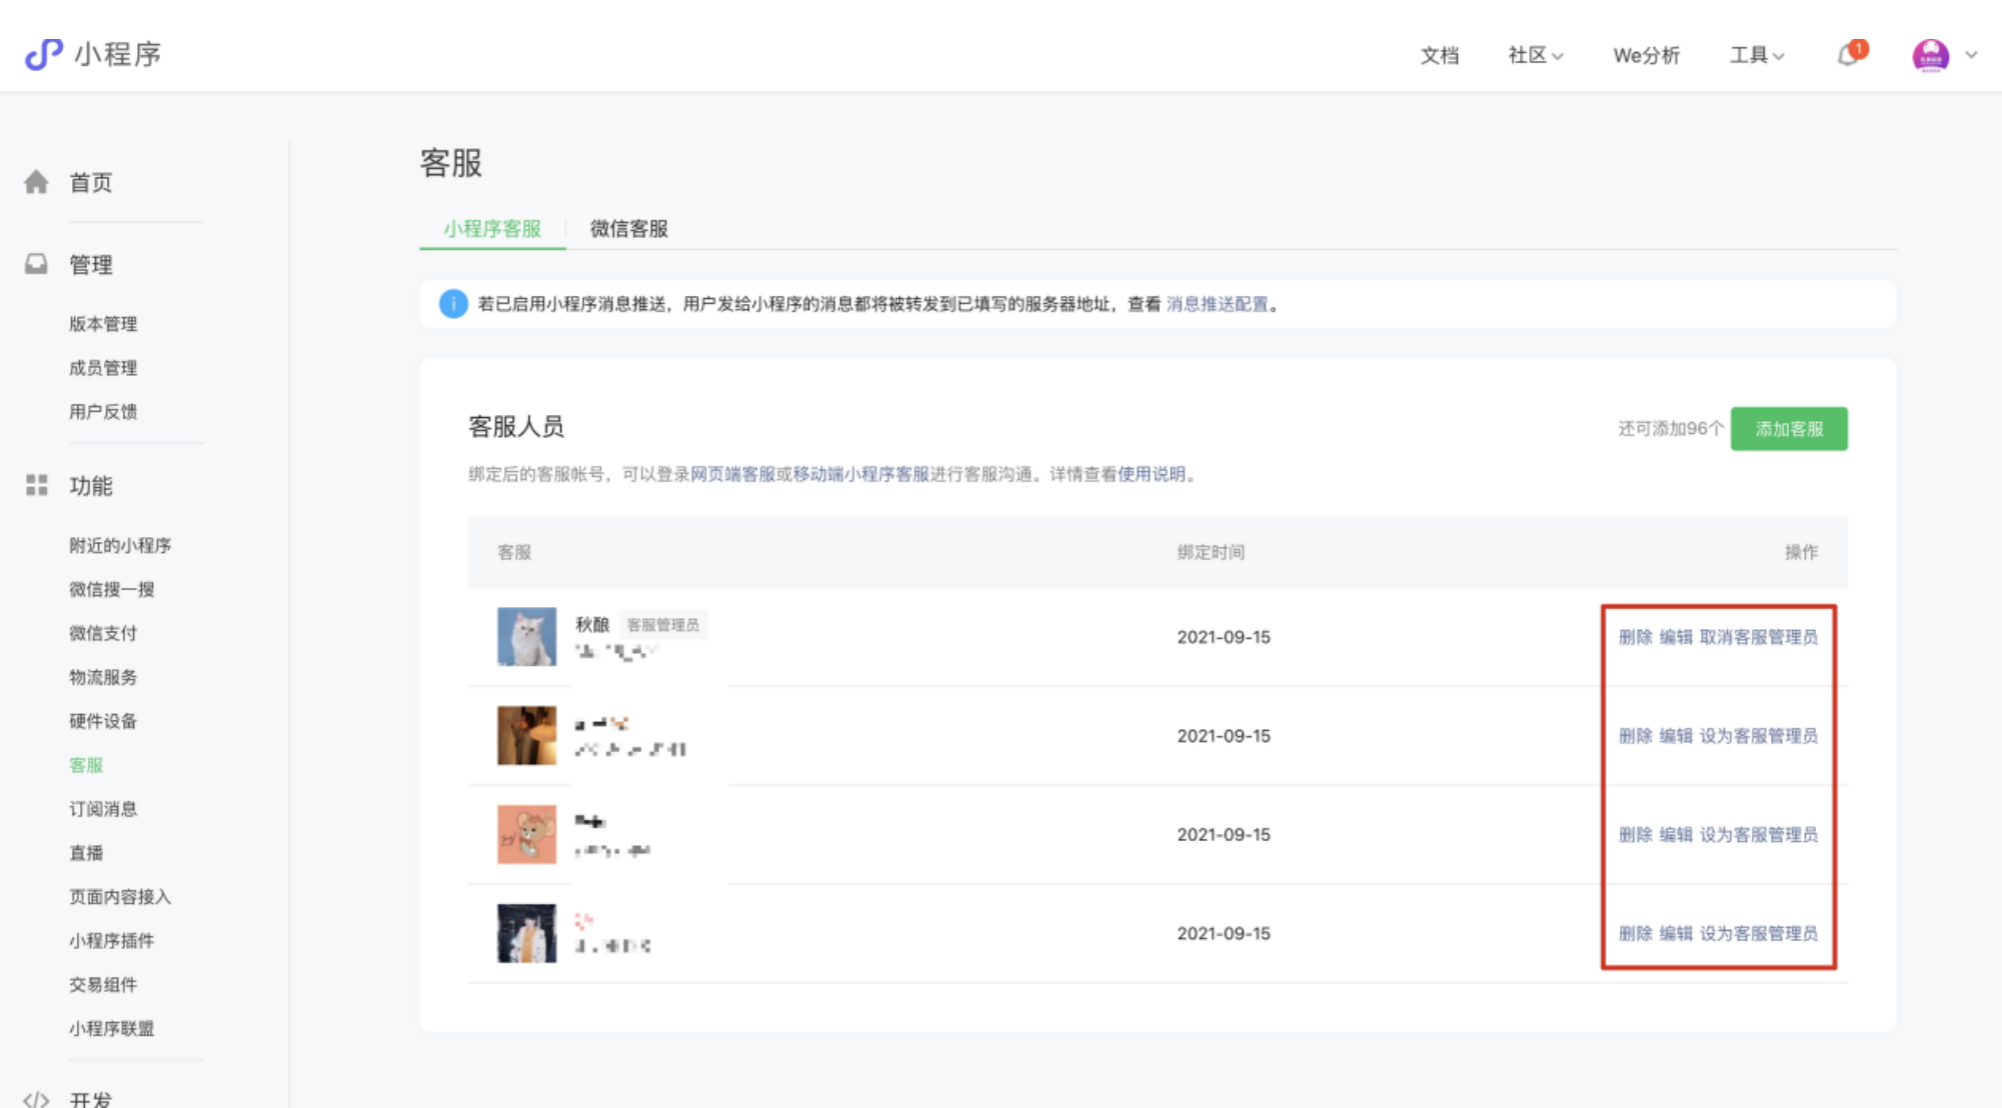
Task: Click the home icon beside 首页
Action: [x=37, y=182]
